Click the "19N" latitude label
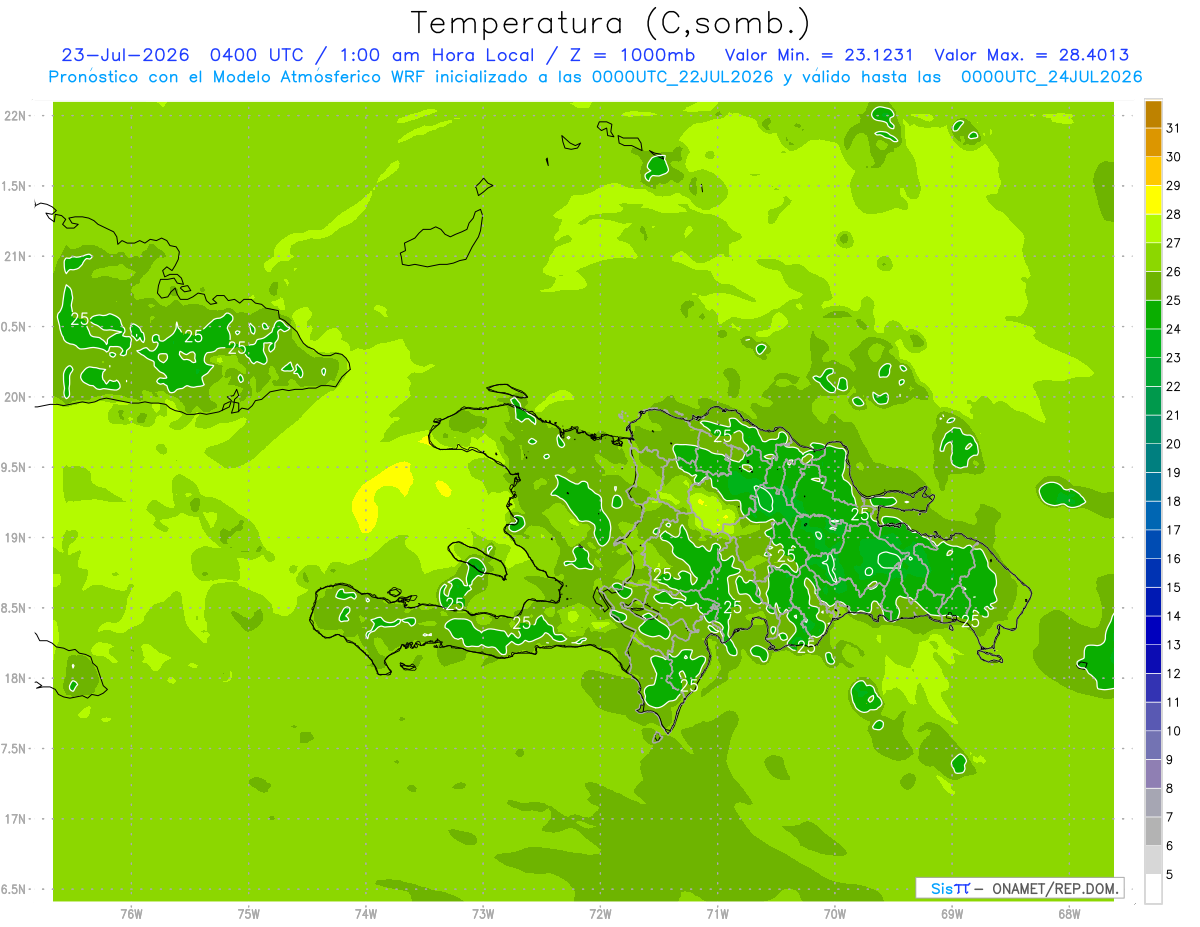1200x927 pixels. coord(16,538)
